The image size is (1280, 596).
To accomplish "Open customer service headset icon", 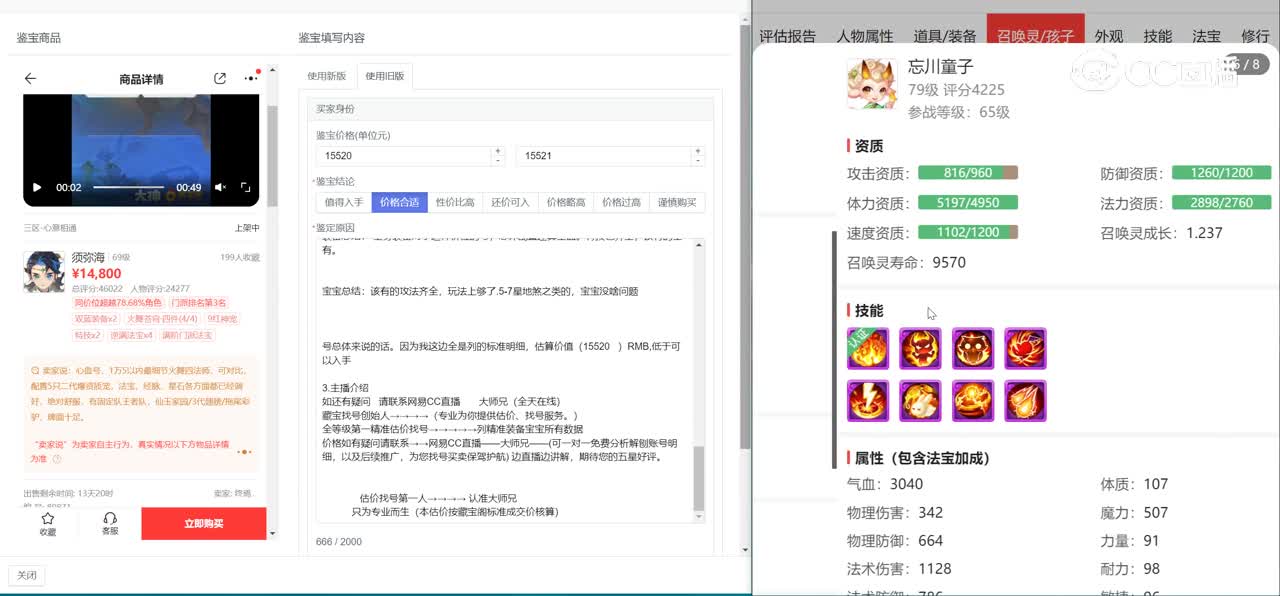I will (x=110, y=523).
